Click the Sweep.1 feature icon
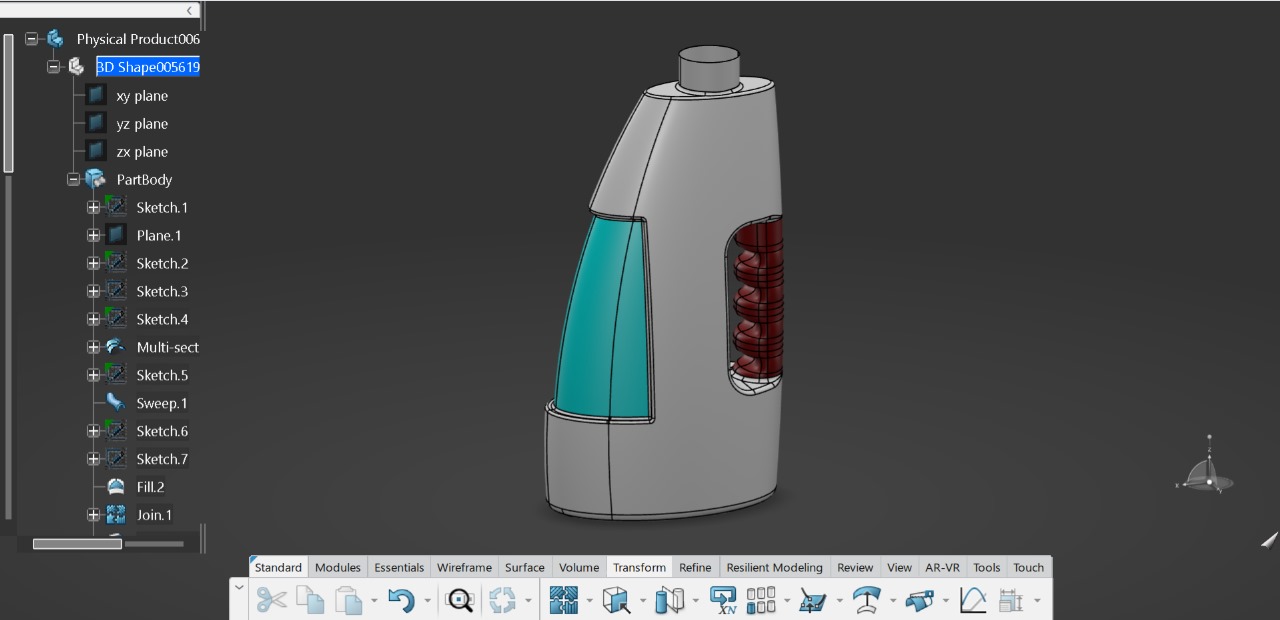The height and width of the screenshot is (620, 1280). [x=116, y=403]
